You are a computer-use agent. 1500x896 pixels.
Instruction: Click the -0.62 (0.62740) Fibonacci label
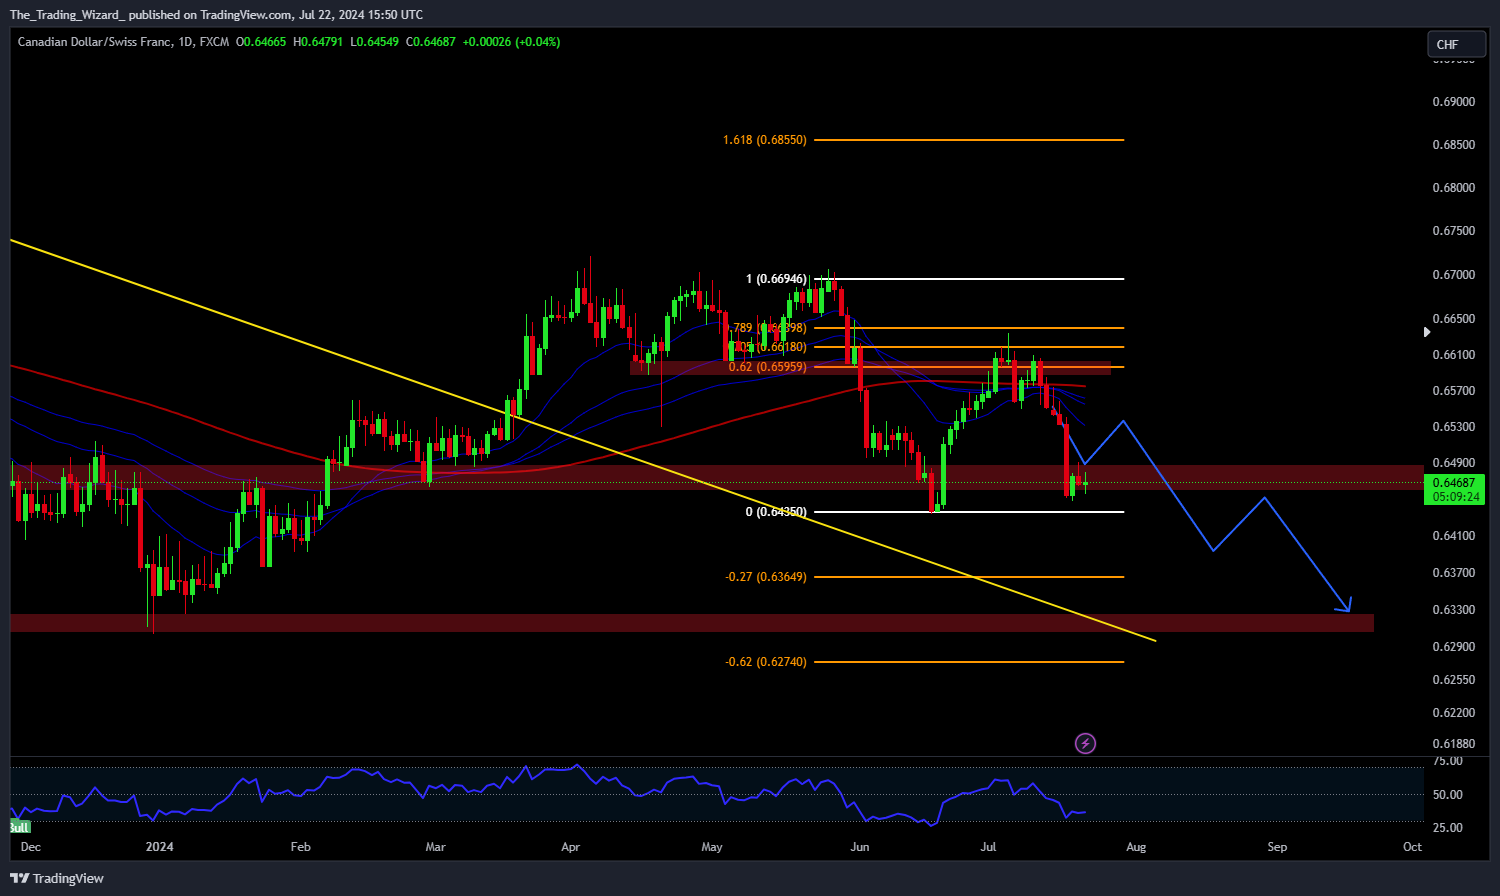point(766,662)
